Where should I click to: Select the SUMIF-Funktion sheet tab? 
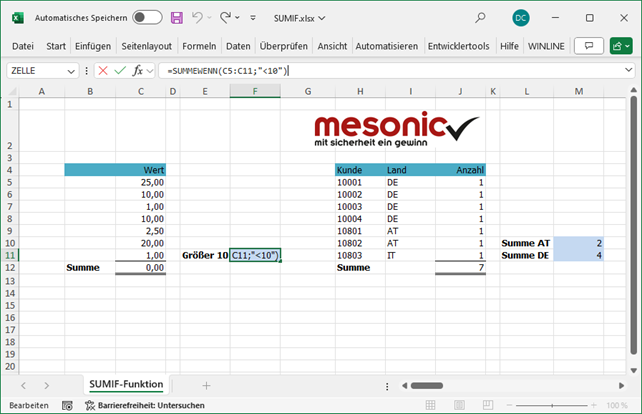(126, 385)
